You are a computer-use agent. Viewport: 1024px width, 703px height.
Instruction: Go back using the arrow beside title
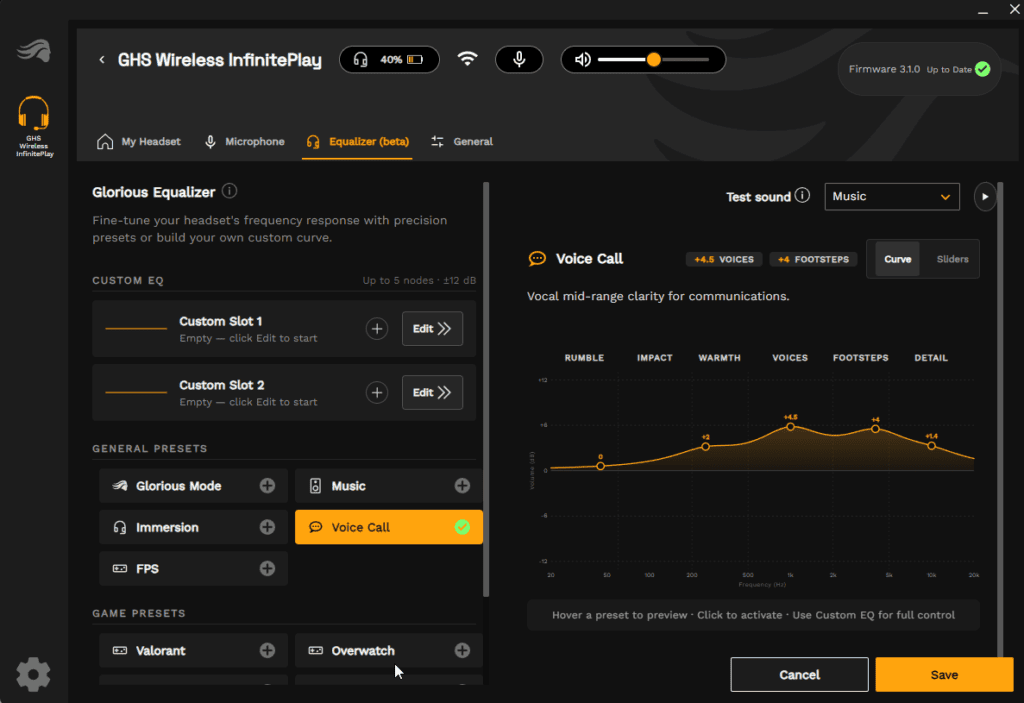(102, 60)
